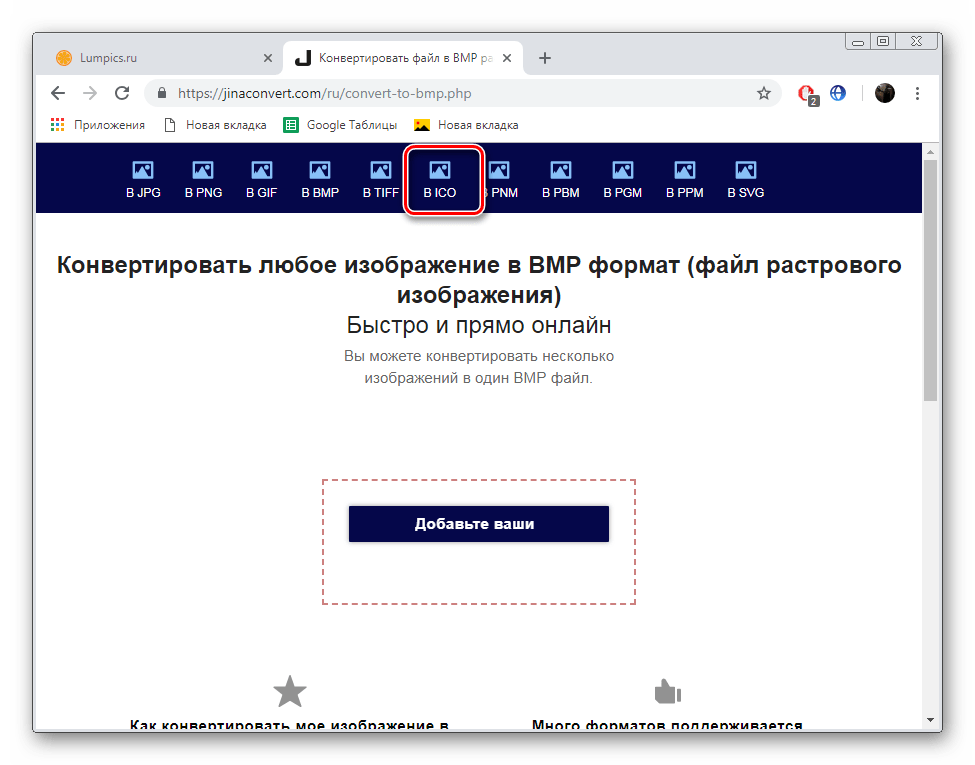Minimize the browser window
The image size is (975, 765).
pyautogui.click(x=858, y=41)
